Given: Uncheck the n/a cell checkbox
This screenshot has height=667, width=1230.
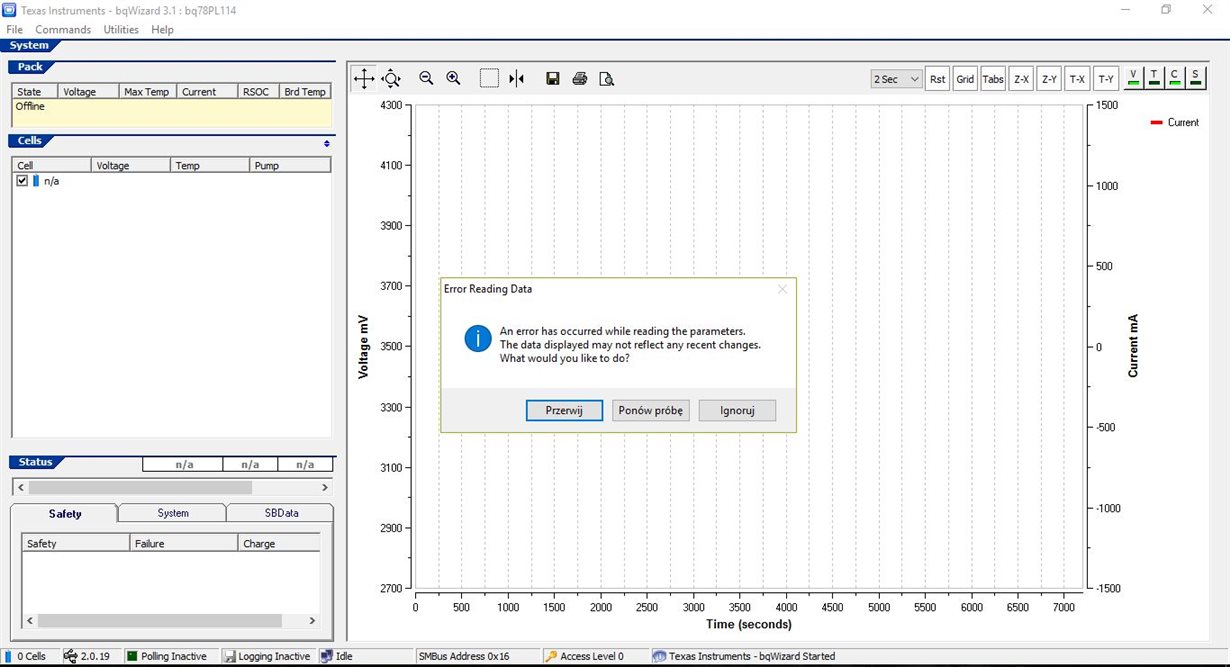Looking at the screenshot, I should [x=22, y=181].
